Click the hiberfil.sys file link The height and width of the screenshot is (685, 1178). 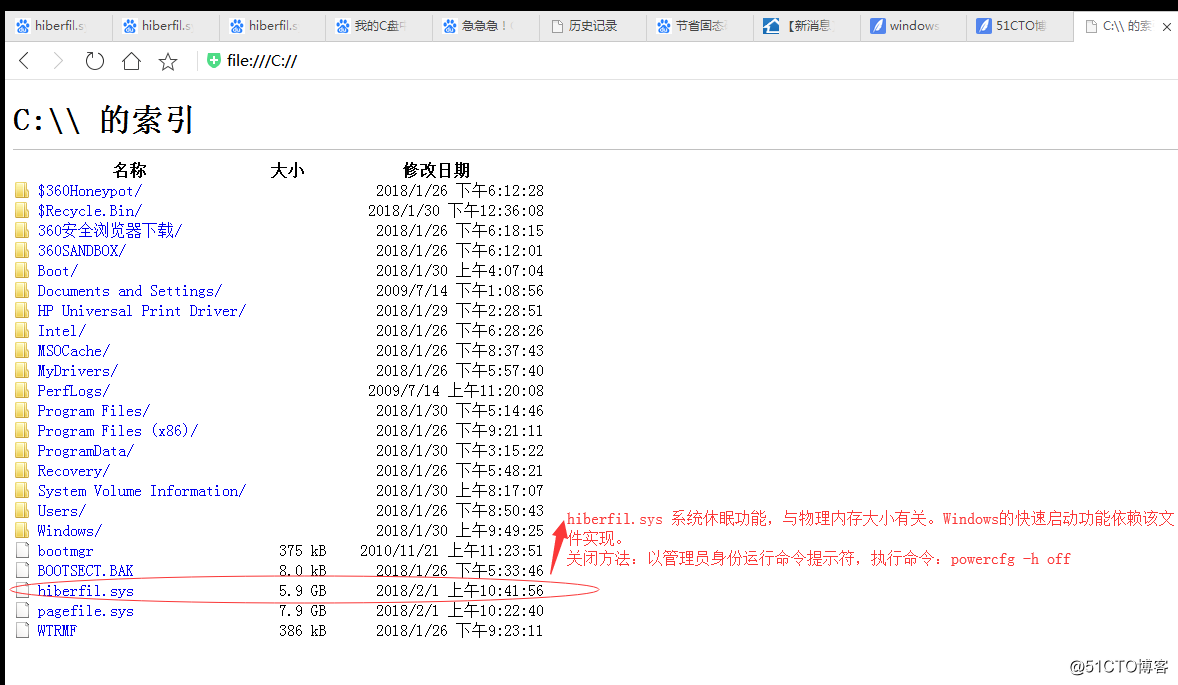[86, 591]
